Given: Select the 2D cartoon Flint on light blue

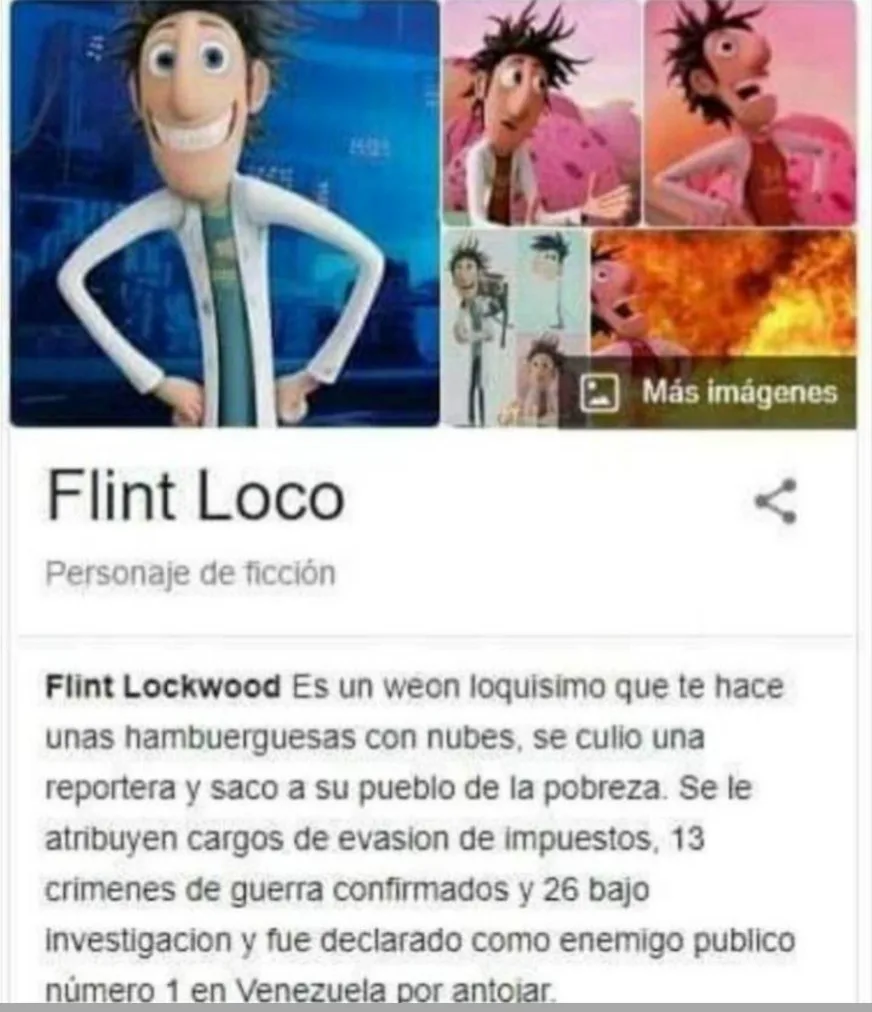Looking at the screenshot, I should tap(553, 281).
